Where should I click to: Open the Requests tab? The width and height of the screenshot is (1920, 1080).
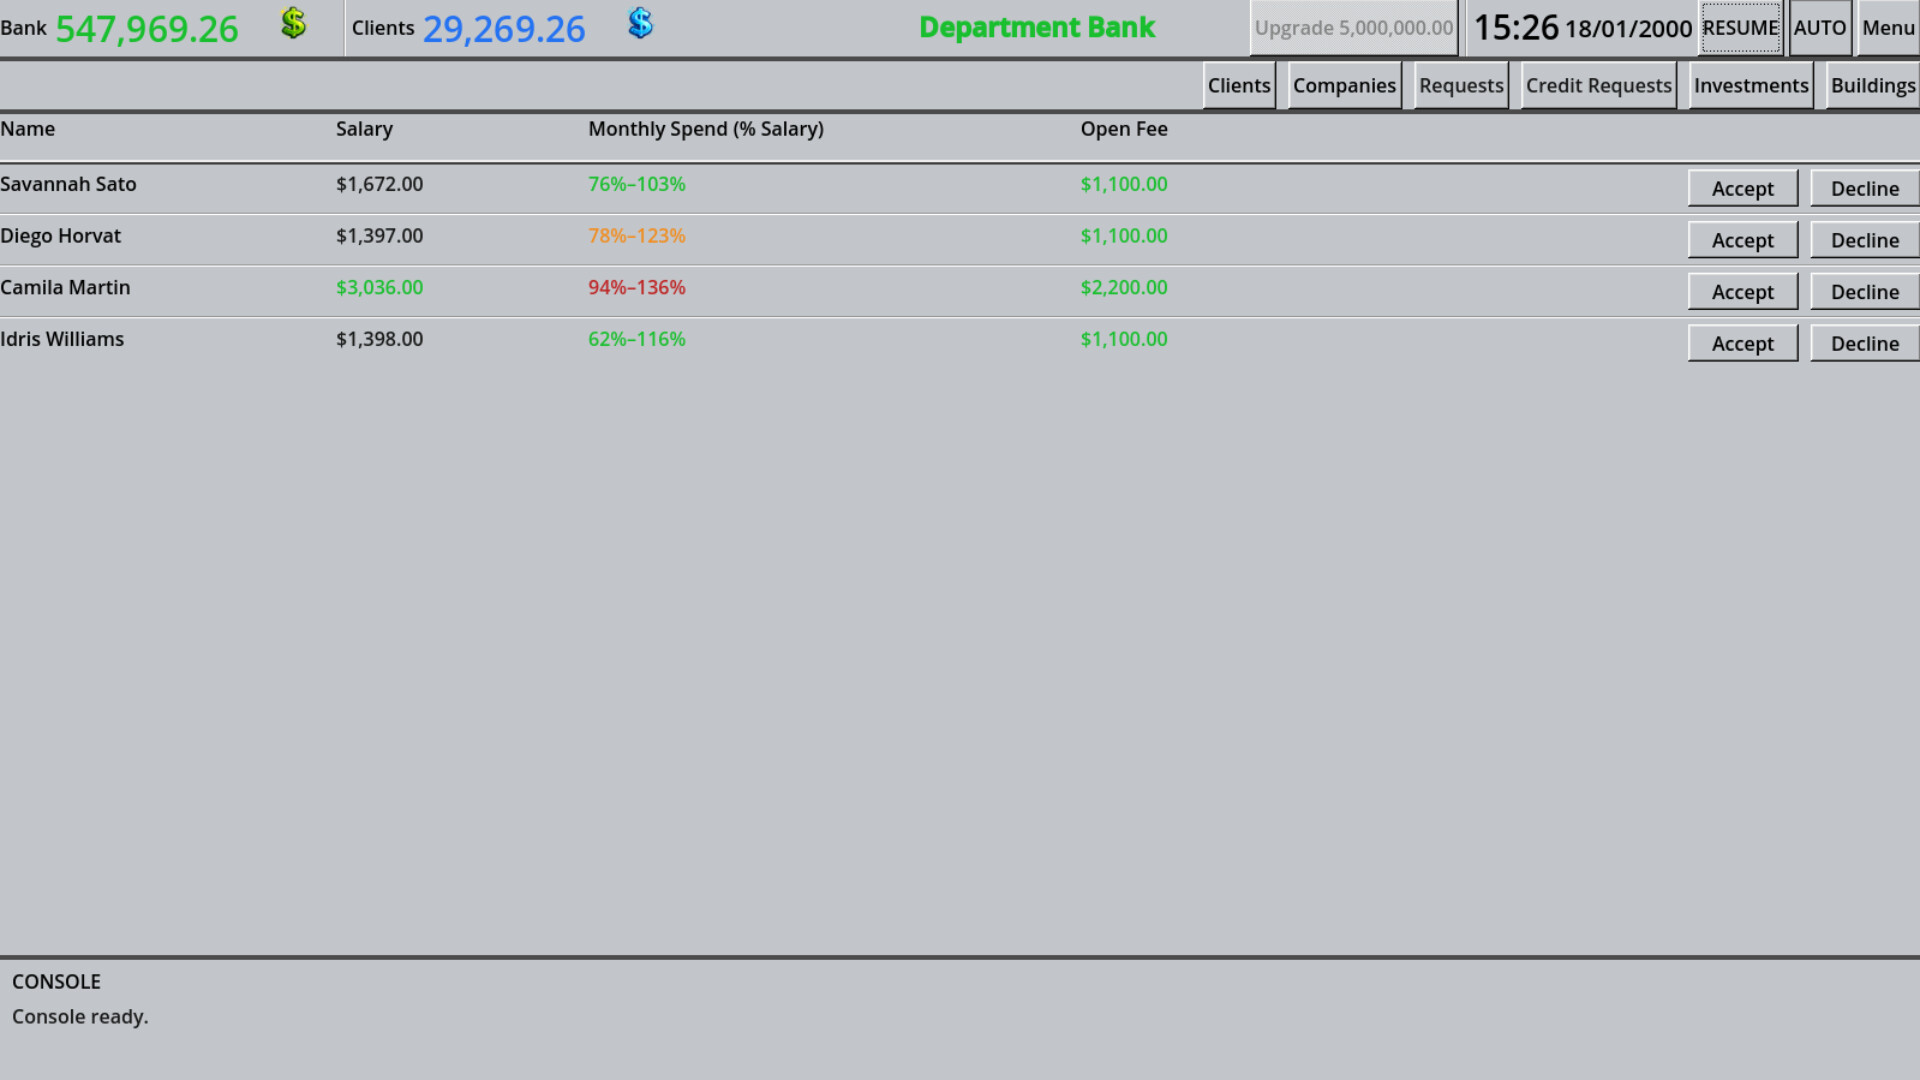1460,86
